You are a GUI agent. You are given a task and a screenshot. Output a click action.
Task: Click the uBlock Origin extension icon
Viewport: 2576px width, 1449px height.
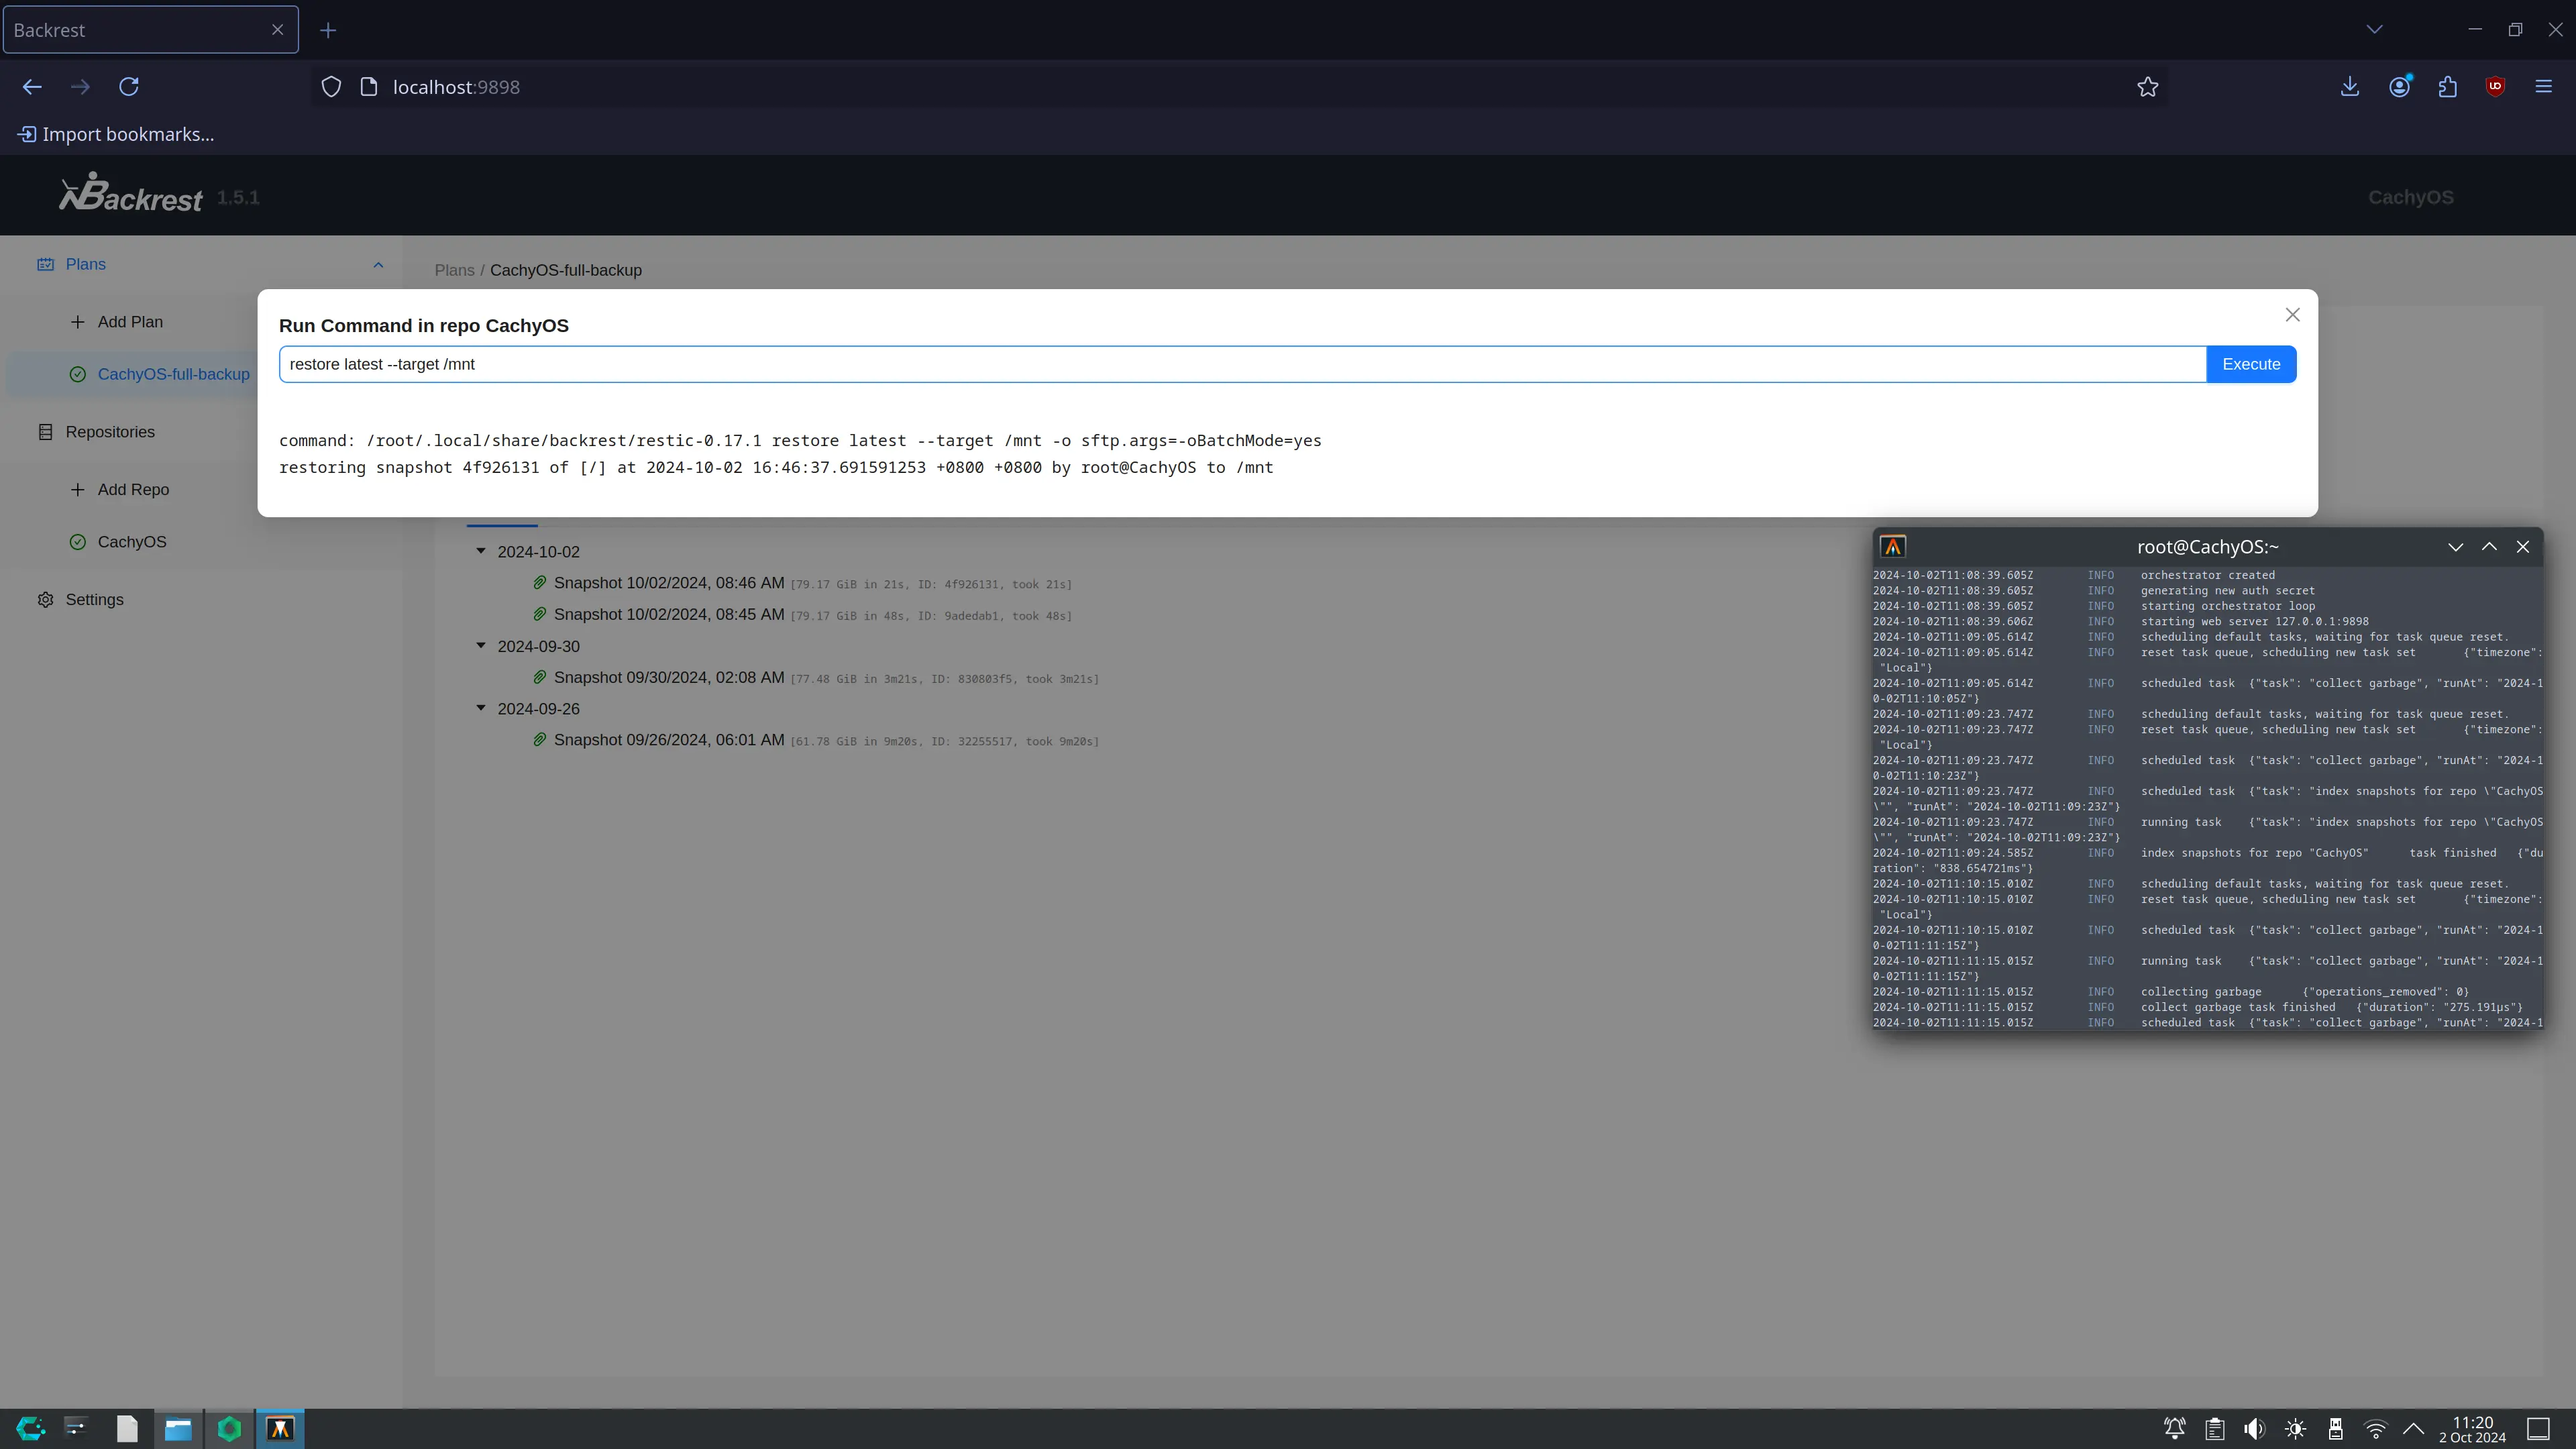click(x=2495, y=87)
